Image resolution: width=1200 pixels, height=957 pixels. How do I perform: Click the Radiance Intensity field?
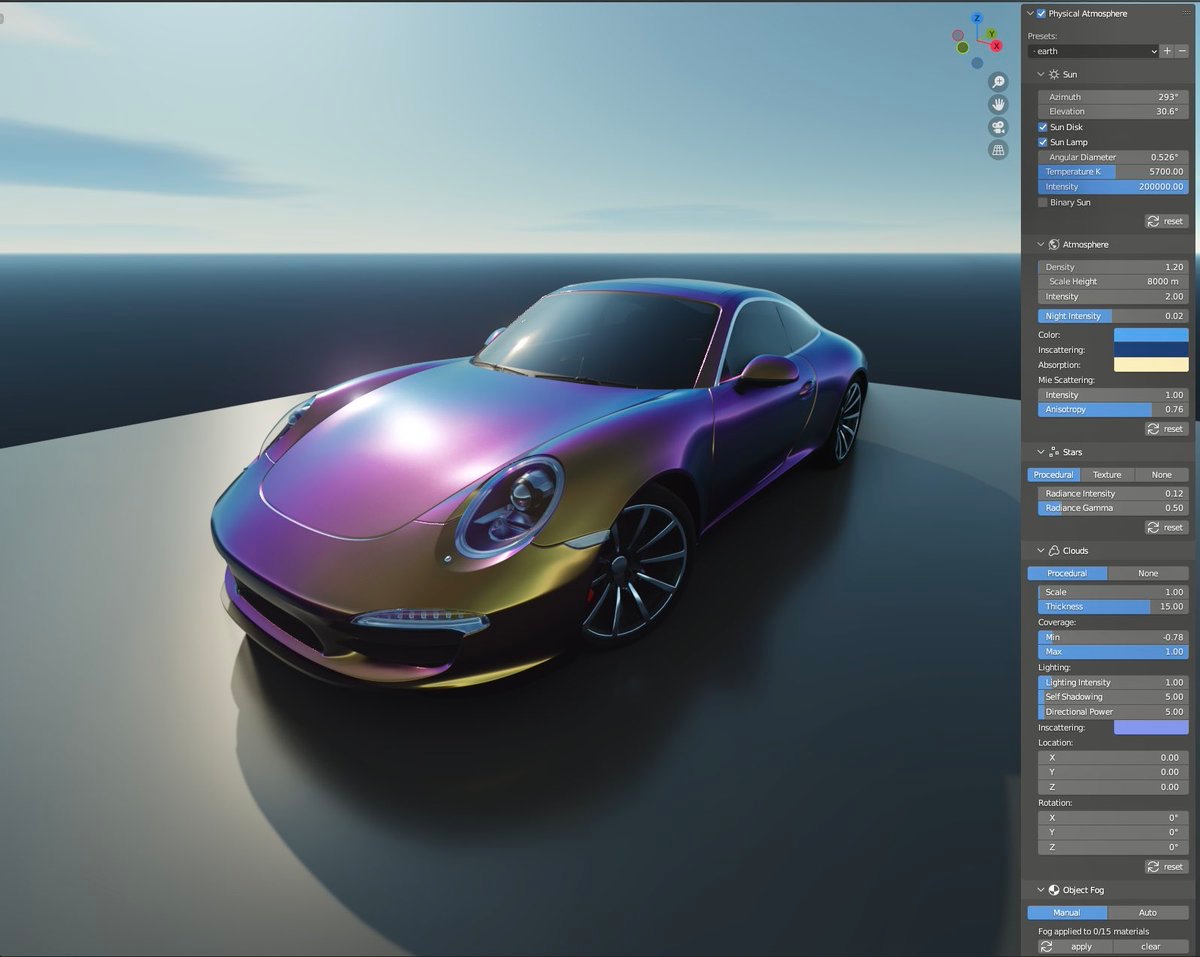coord(1113,494)
